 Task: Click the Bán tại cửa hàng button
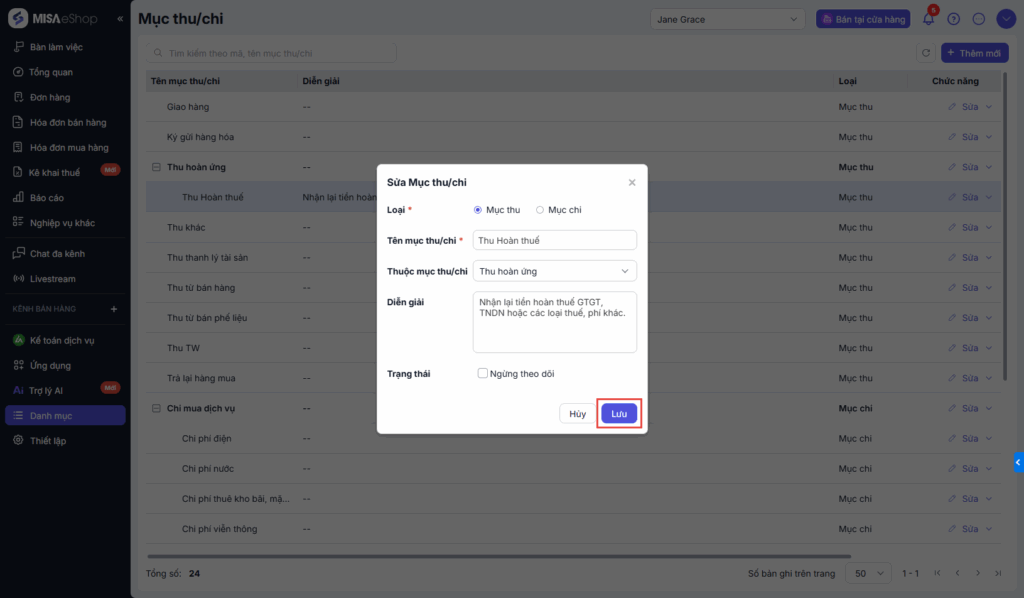click(x=863, y=19)
